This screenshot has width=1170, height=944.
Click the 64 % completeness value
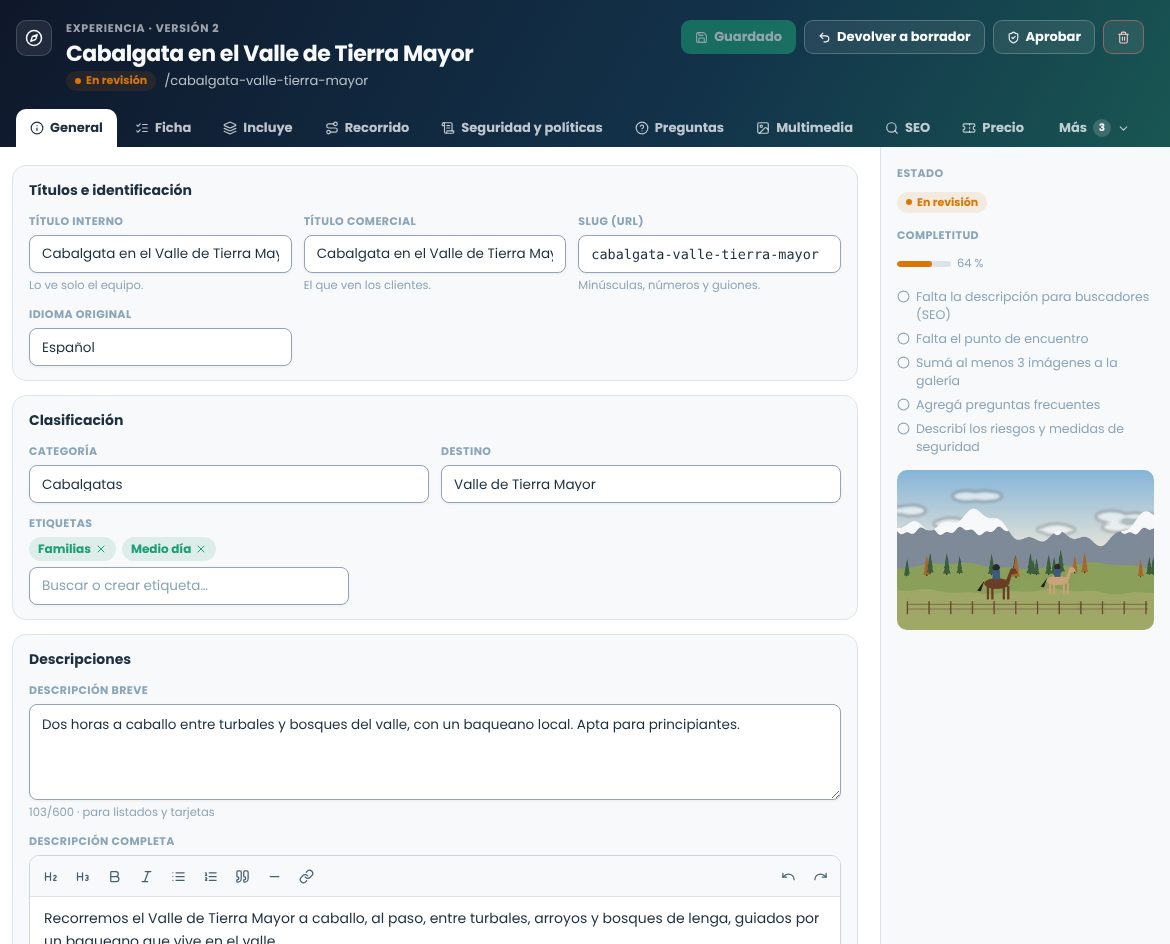coord(970,263)
